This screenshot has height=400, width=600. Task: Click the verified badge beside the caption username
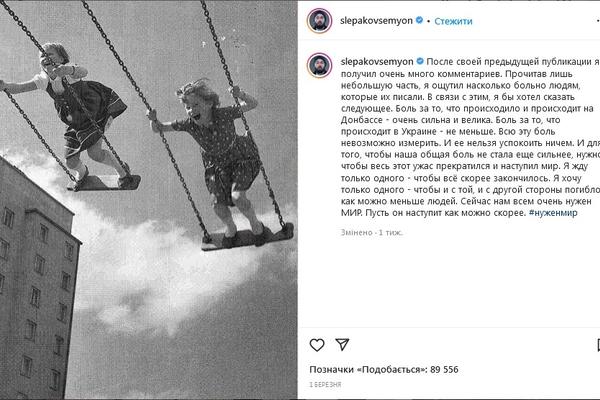[x=420, y=61]
